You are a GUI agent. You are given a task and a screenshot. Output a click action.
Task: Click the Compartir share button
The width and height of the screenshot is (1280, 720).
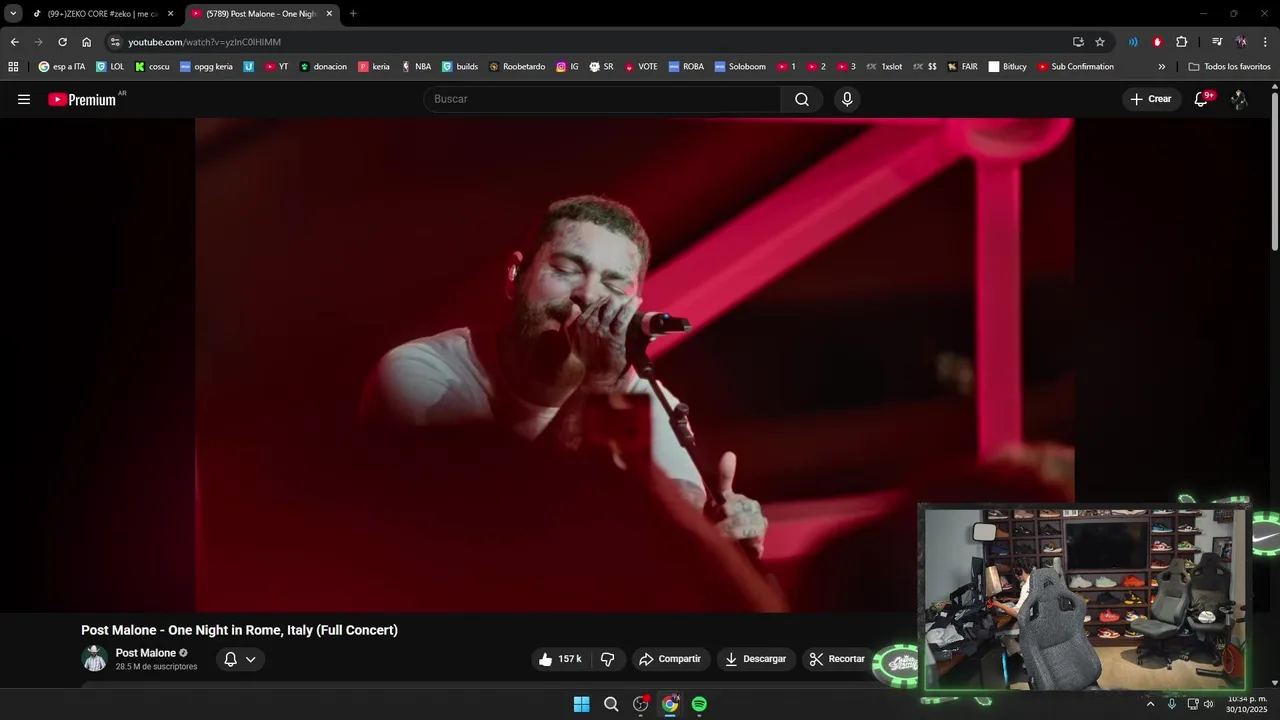(x=671, y=659)
